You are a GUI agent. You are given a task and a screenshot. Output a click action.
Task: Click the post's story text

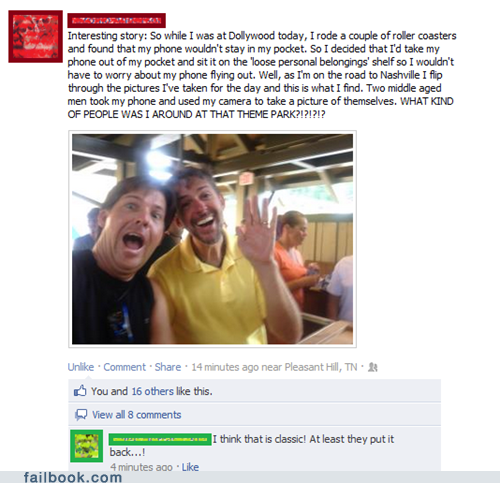[x=262, y=75]
